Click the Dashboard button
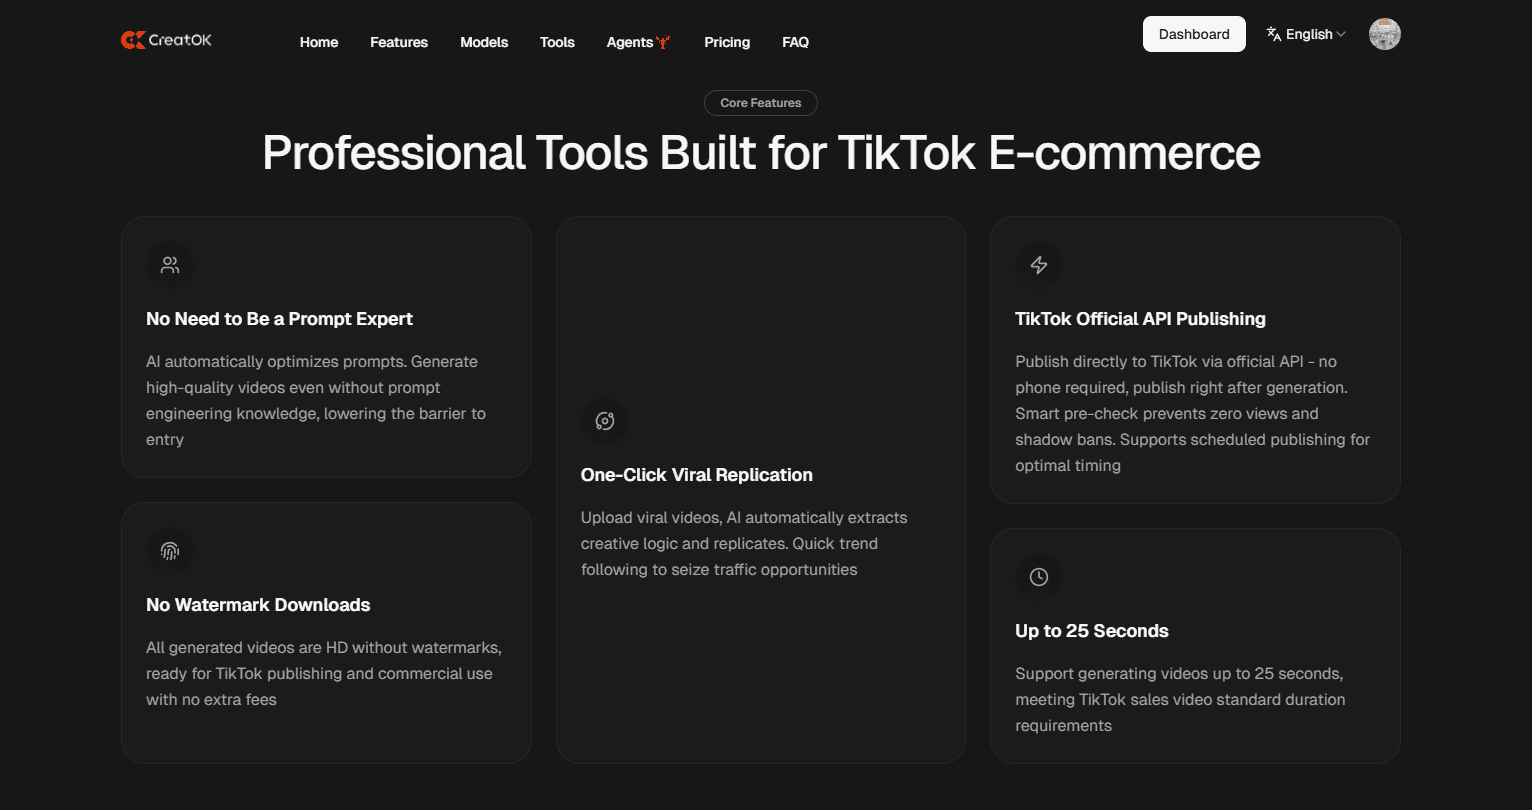The width and height of the screenshot is (1532, 810). [1194, 34]
